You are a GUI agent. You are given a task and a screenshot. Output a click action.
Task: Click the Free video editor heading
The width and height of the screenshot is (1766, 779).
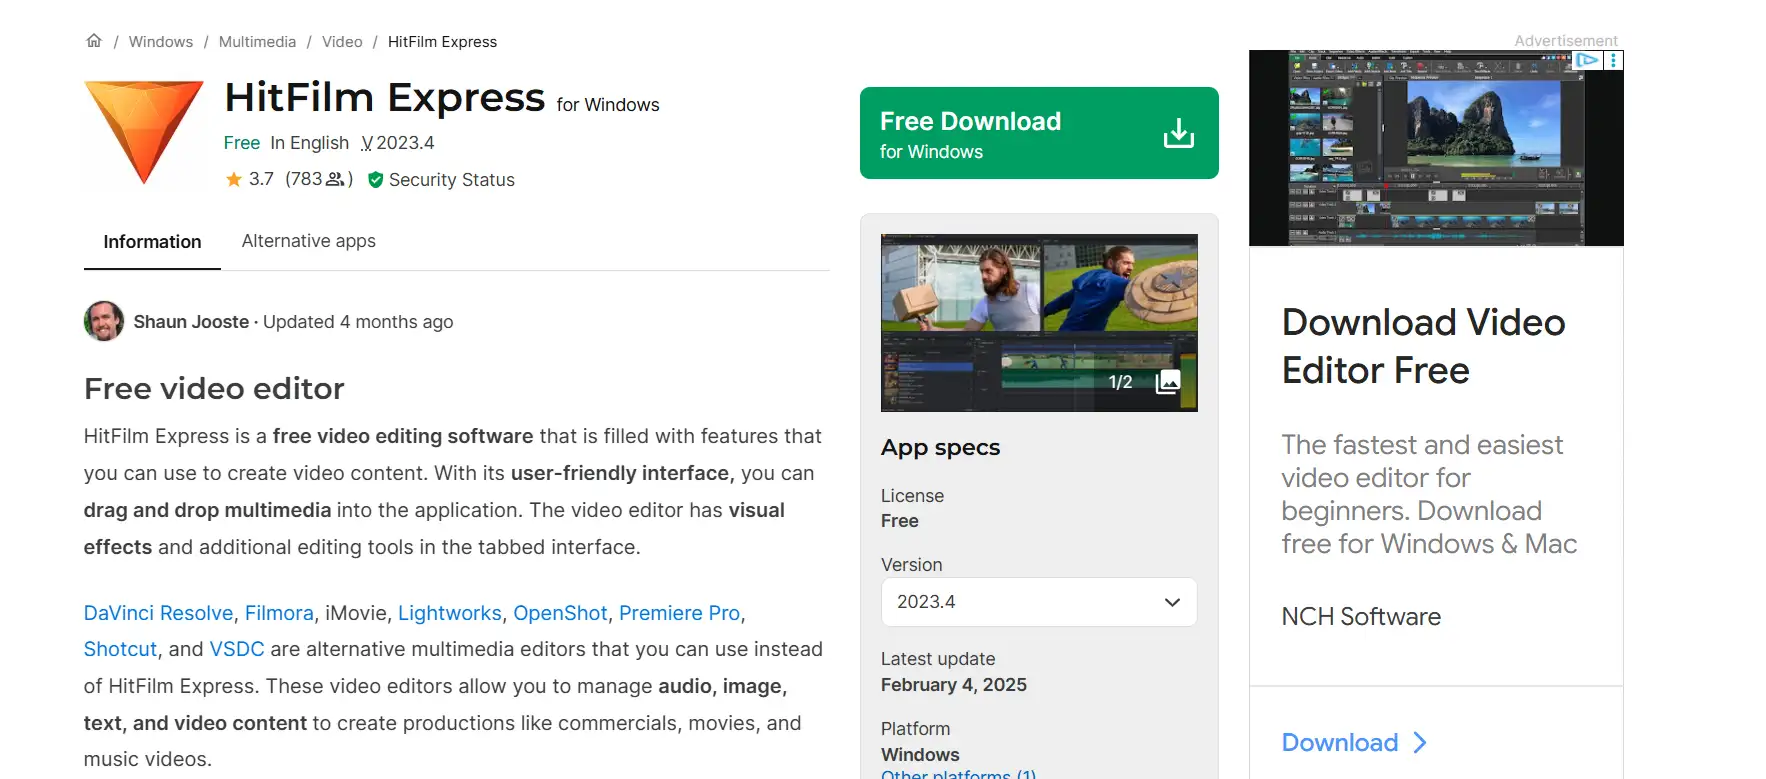(214, 388)
